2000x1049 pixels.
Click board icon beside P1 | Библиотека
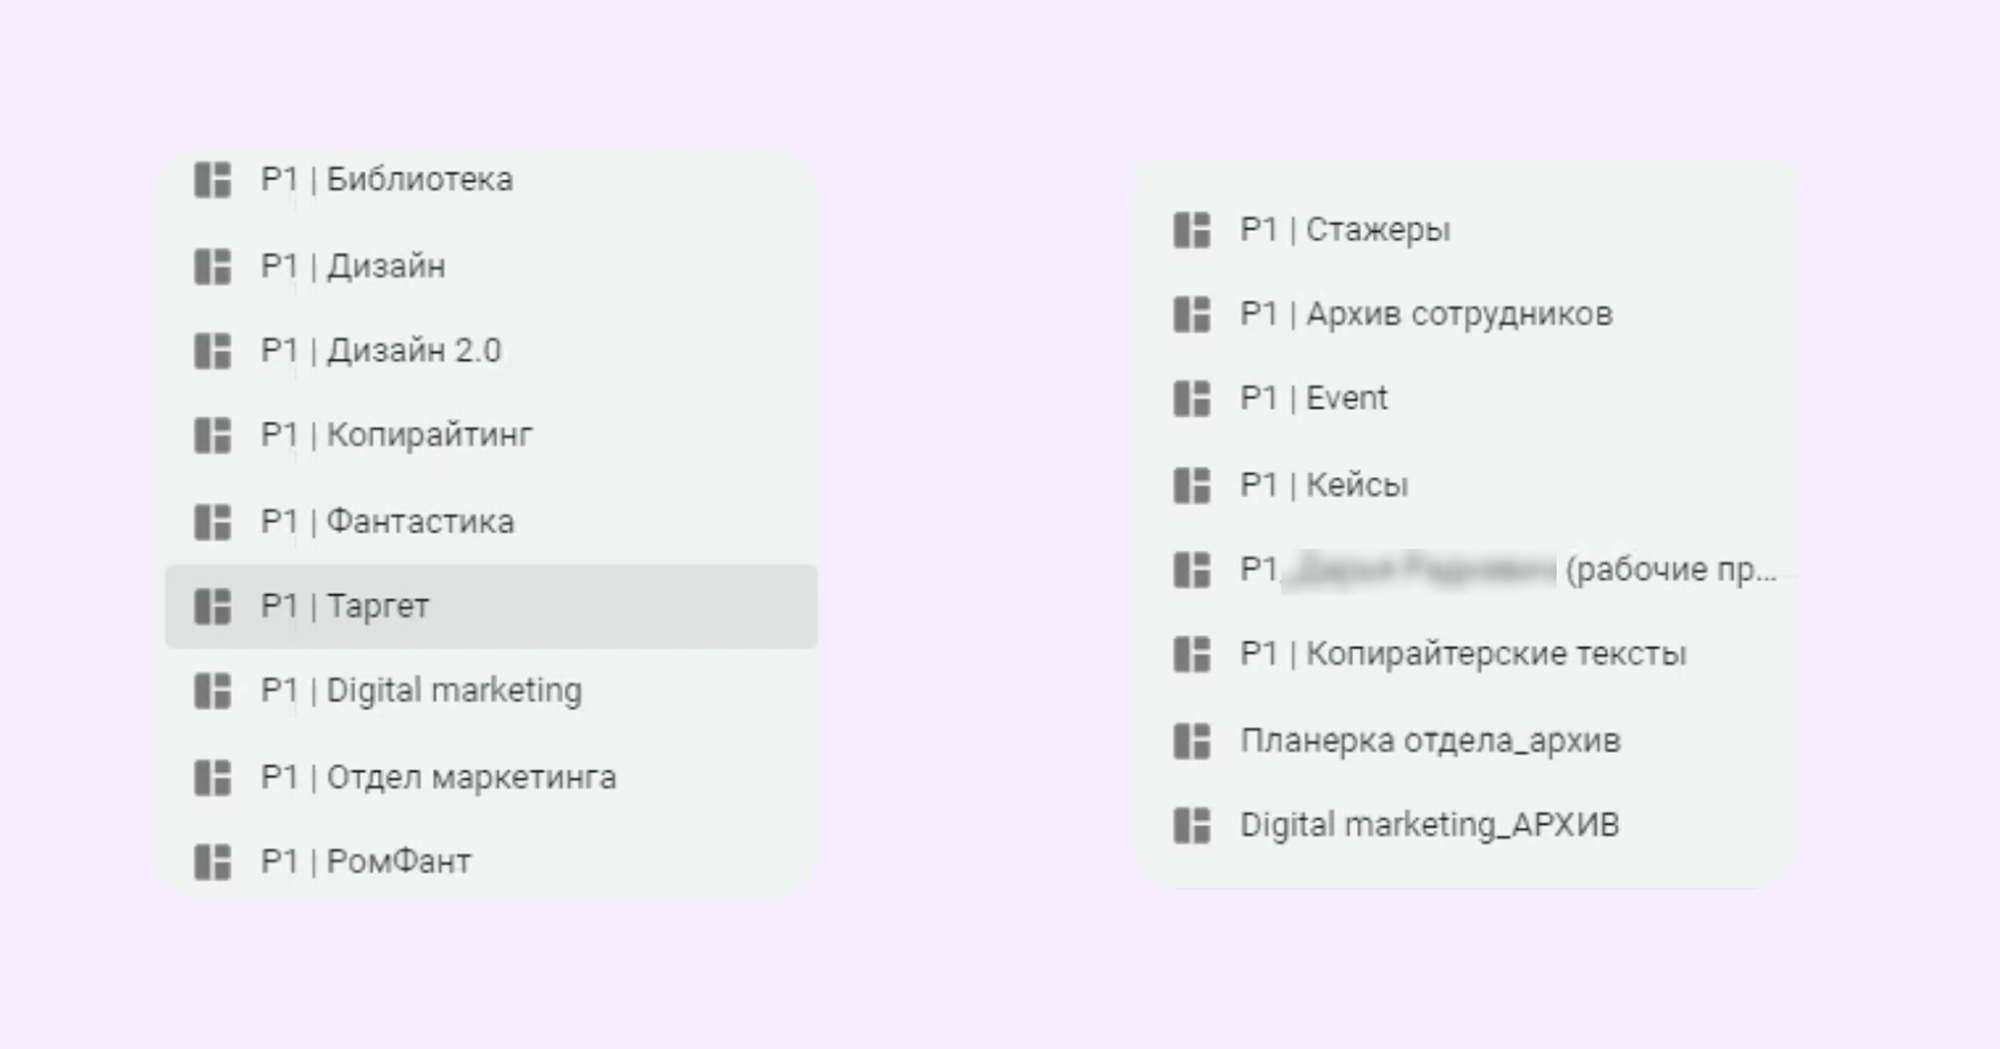[x=212, y=180]
